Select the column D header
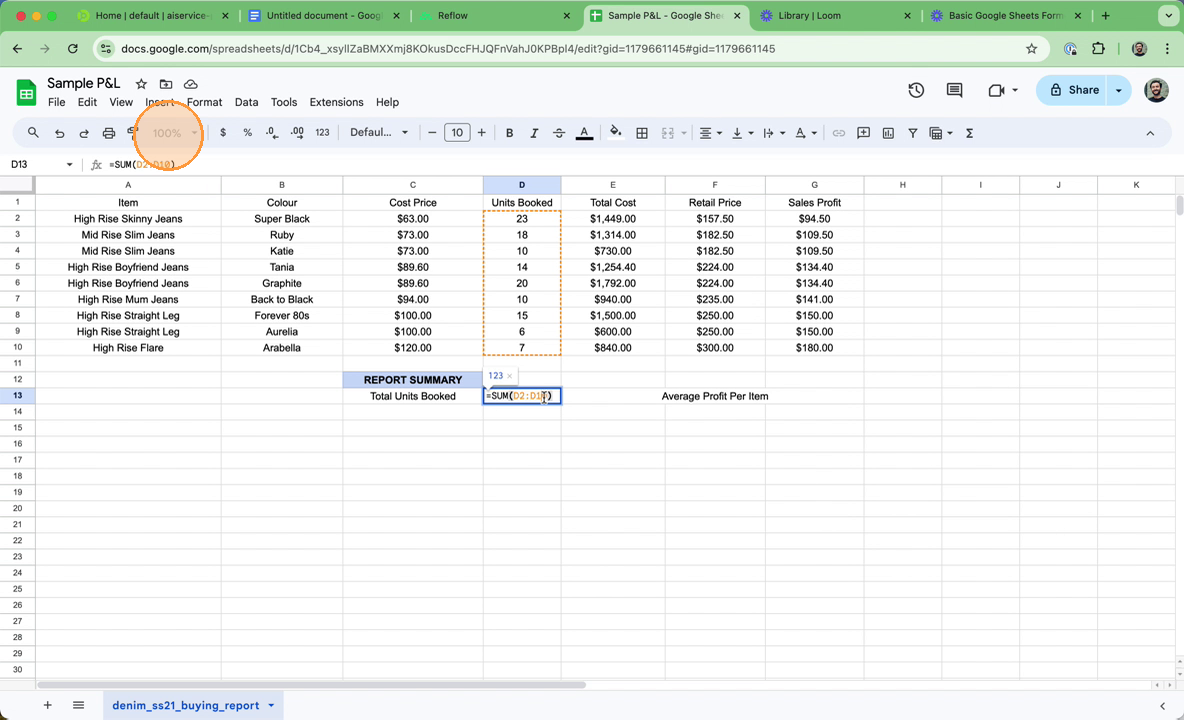This screenshot has width=1184, height=720. [x=522, y=185]
